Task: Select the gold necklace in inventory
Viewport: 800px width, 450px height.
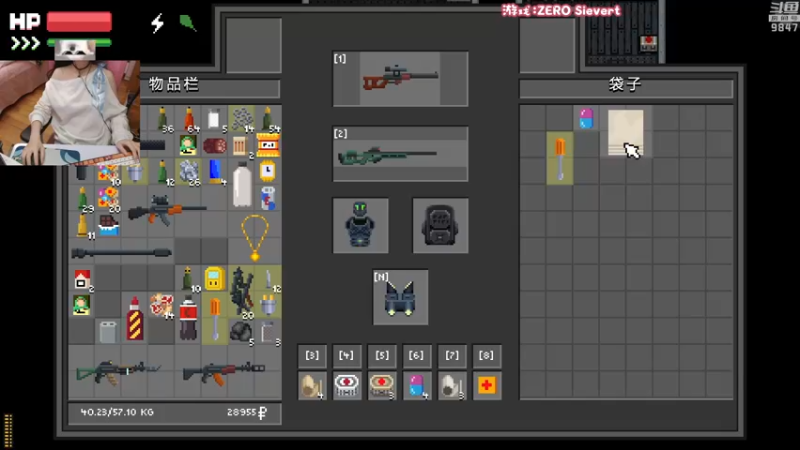Action: tap(255, 238)
